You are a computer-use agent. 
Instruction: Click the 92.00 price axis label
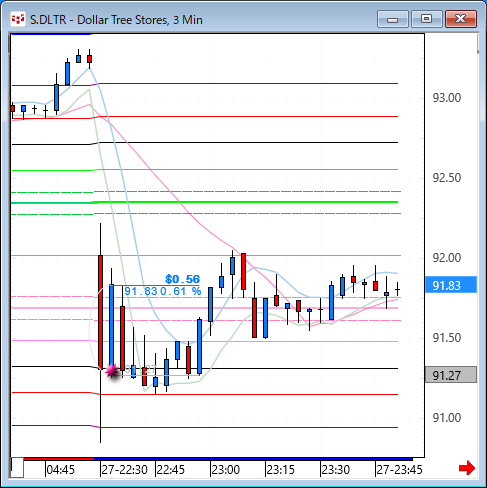447,258
